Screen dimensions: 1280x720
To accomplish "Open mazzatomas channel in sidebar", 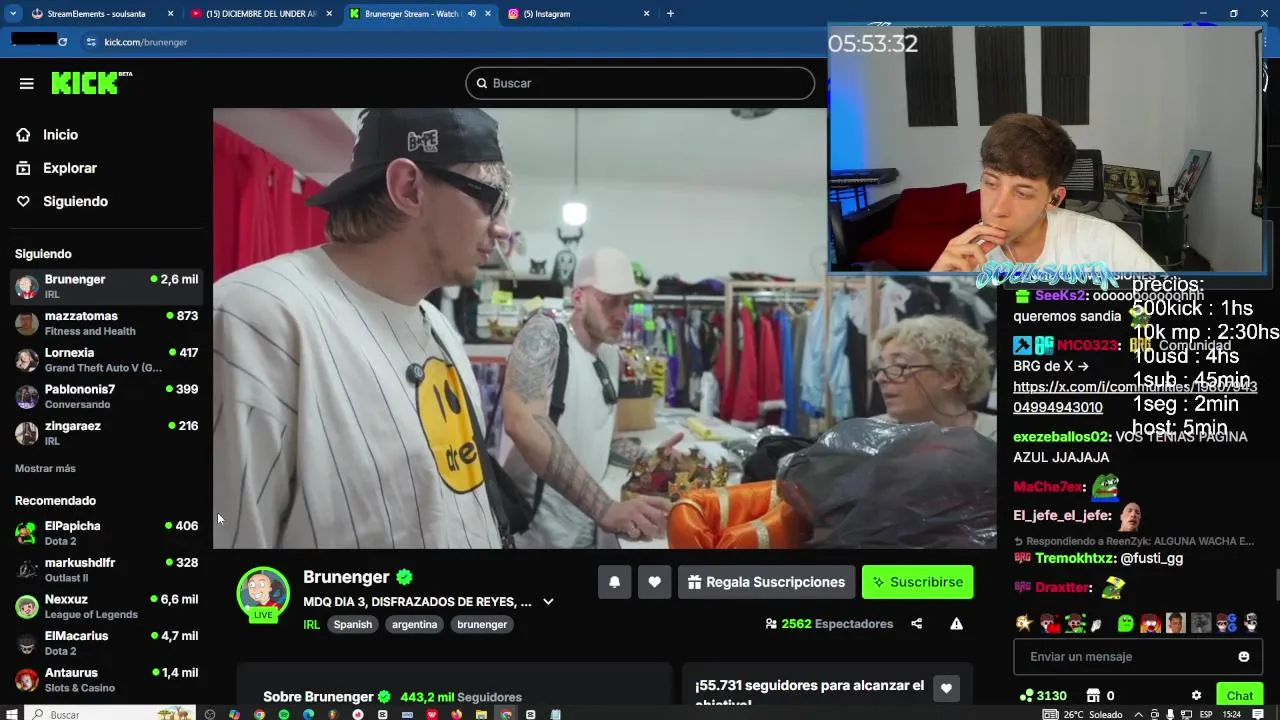I will [x=106, y=323].
